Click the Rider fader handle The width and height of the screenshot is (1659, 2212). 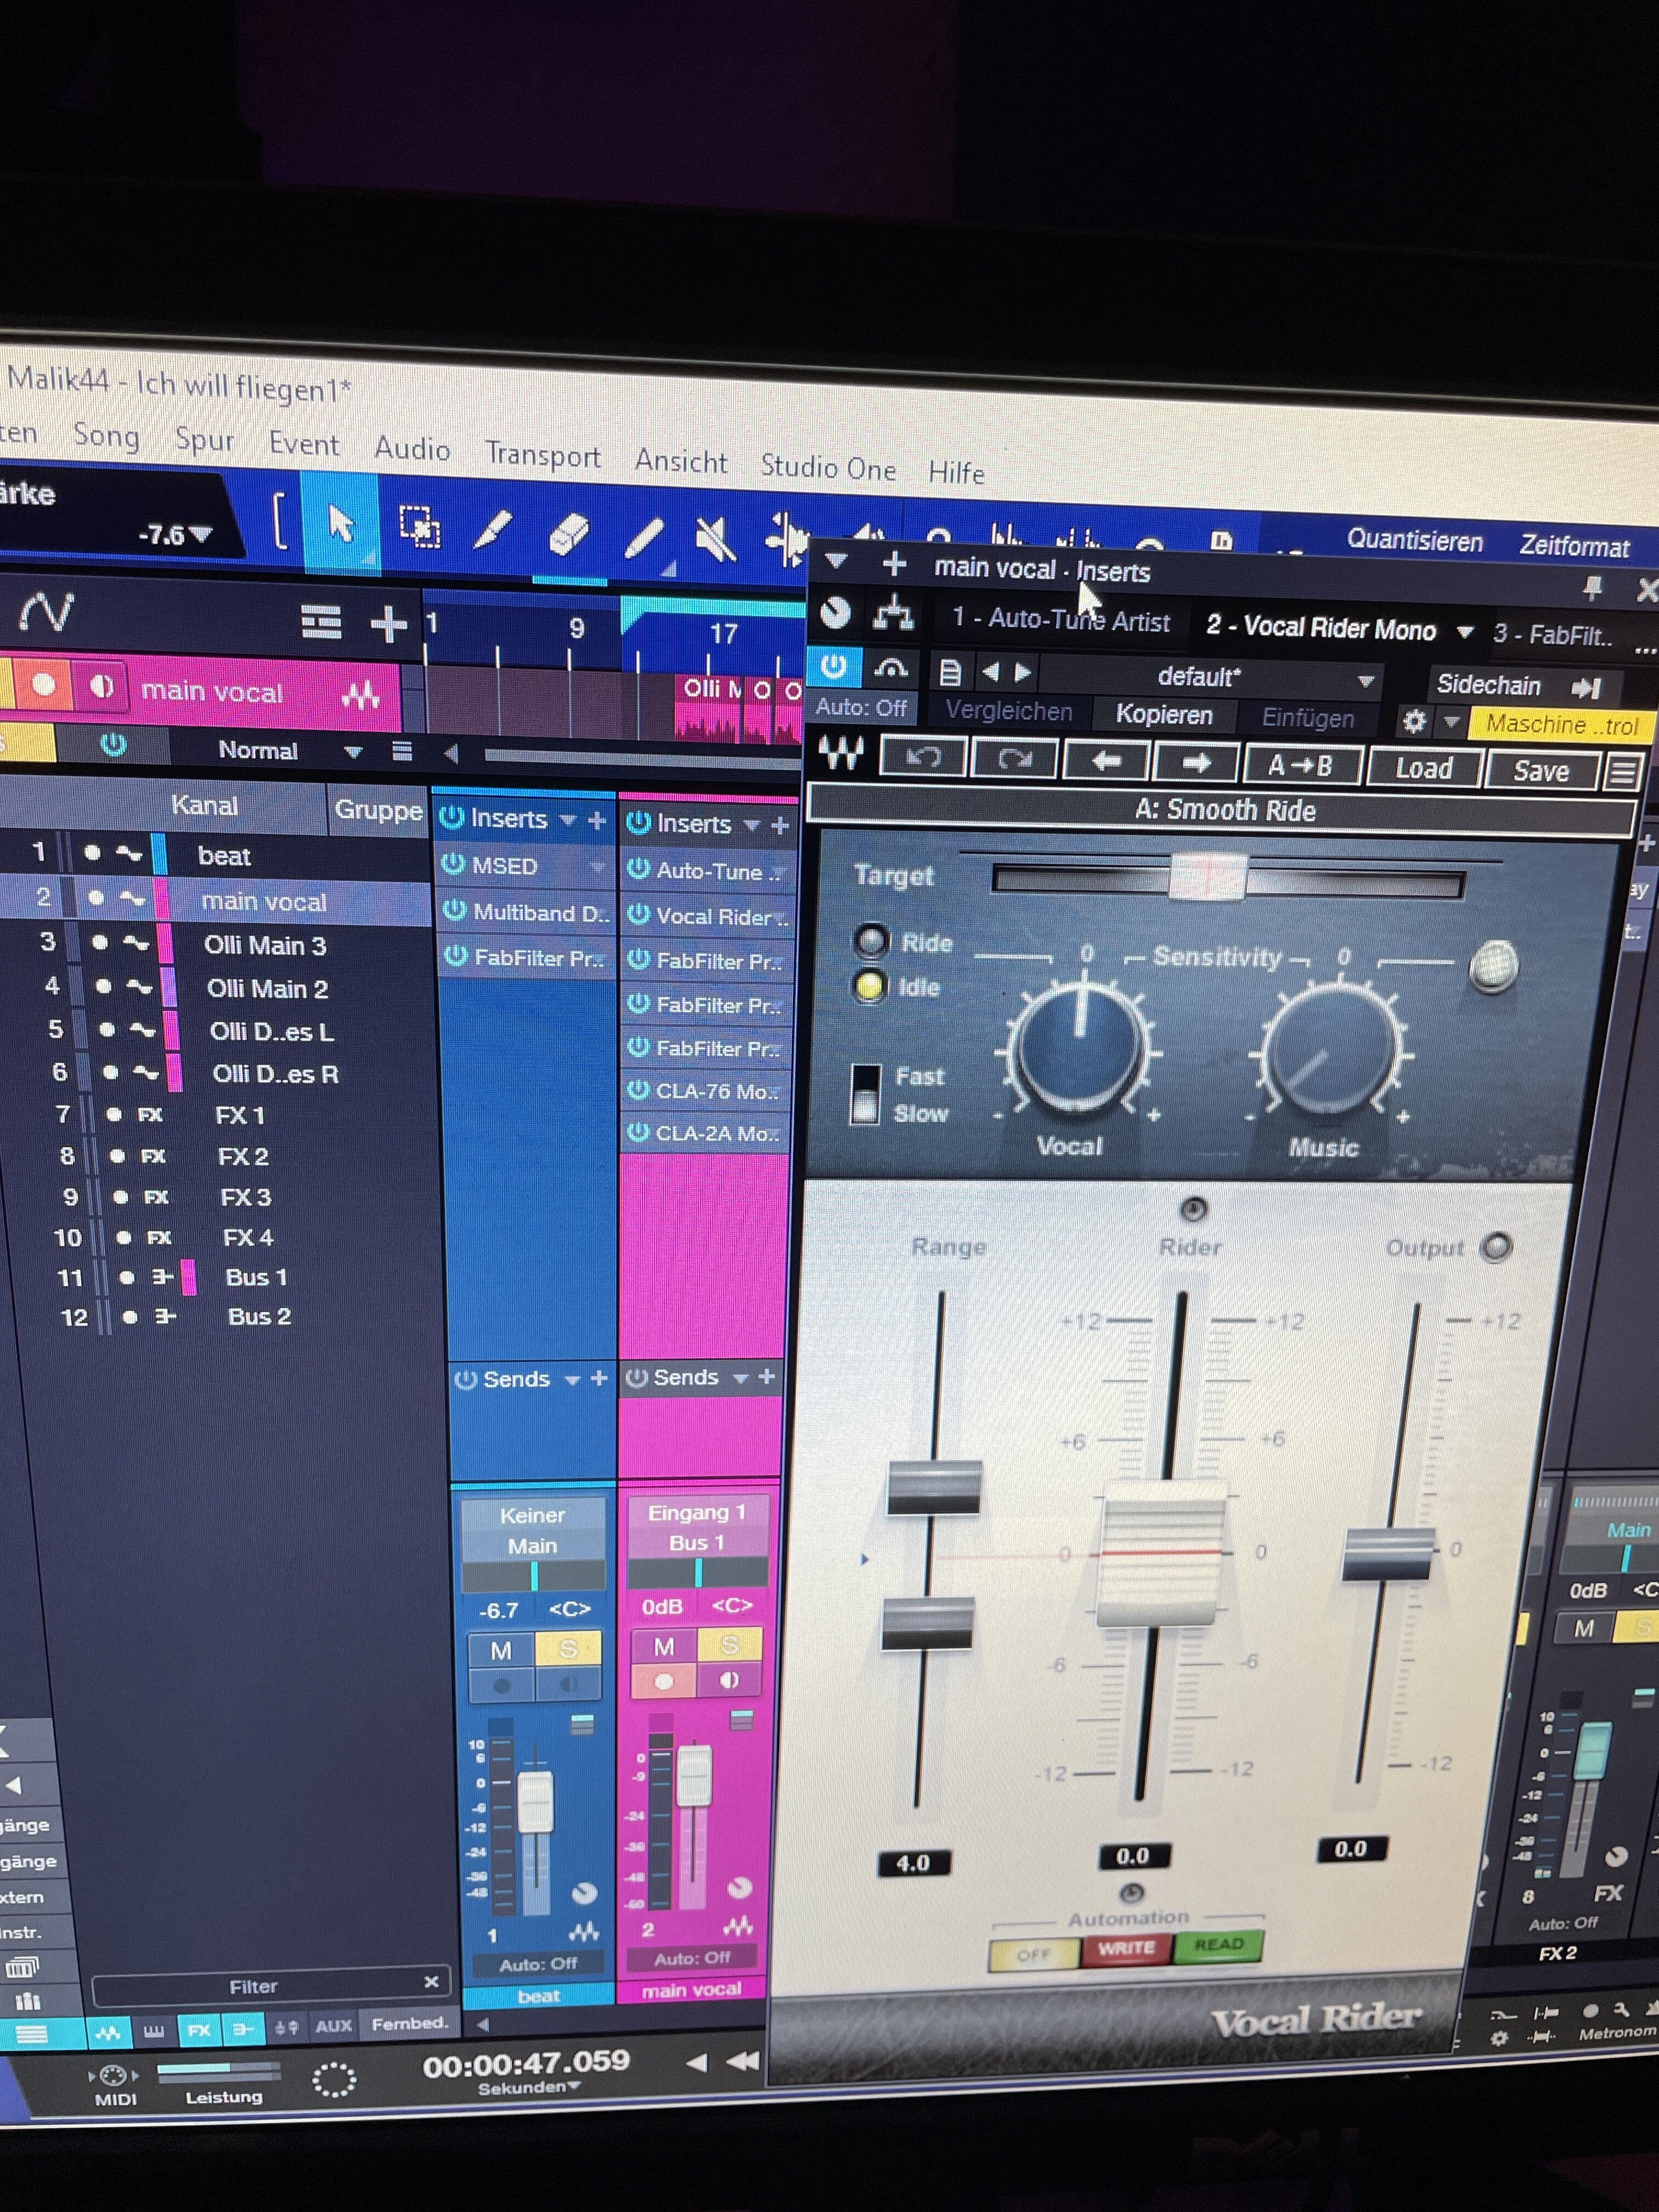(1162, 1553)
